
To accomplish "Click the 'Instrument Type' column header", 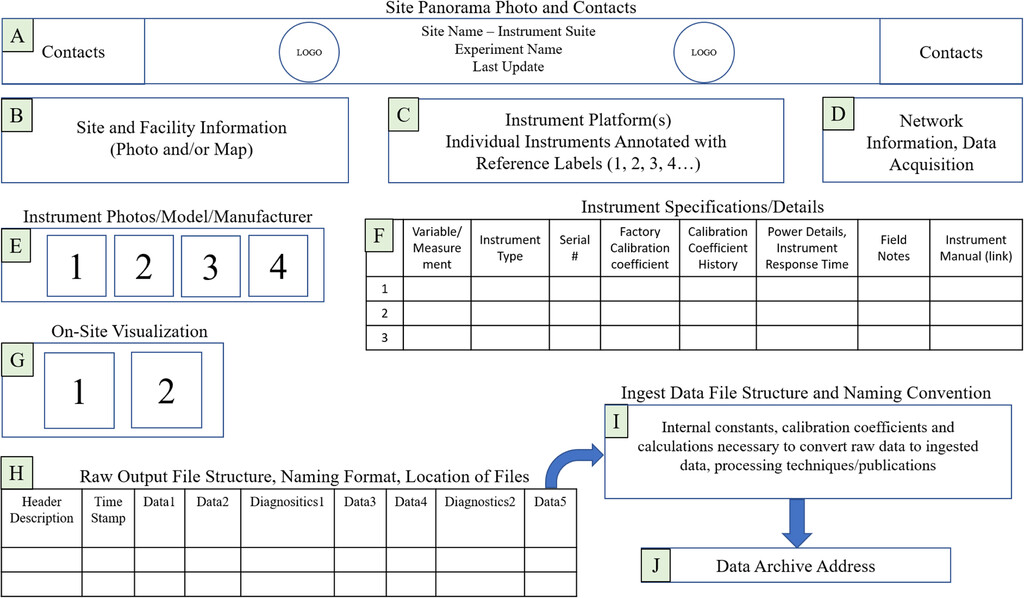I will (x=510, y=248).
